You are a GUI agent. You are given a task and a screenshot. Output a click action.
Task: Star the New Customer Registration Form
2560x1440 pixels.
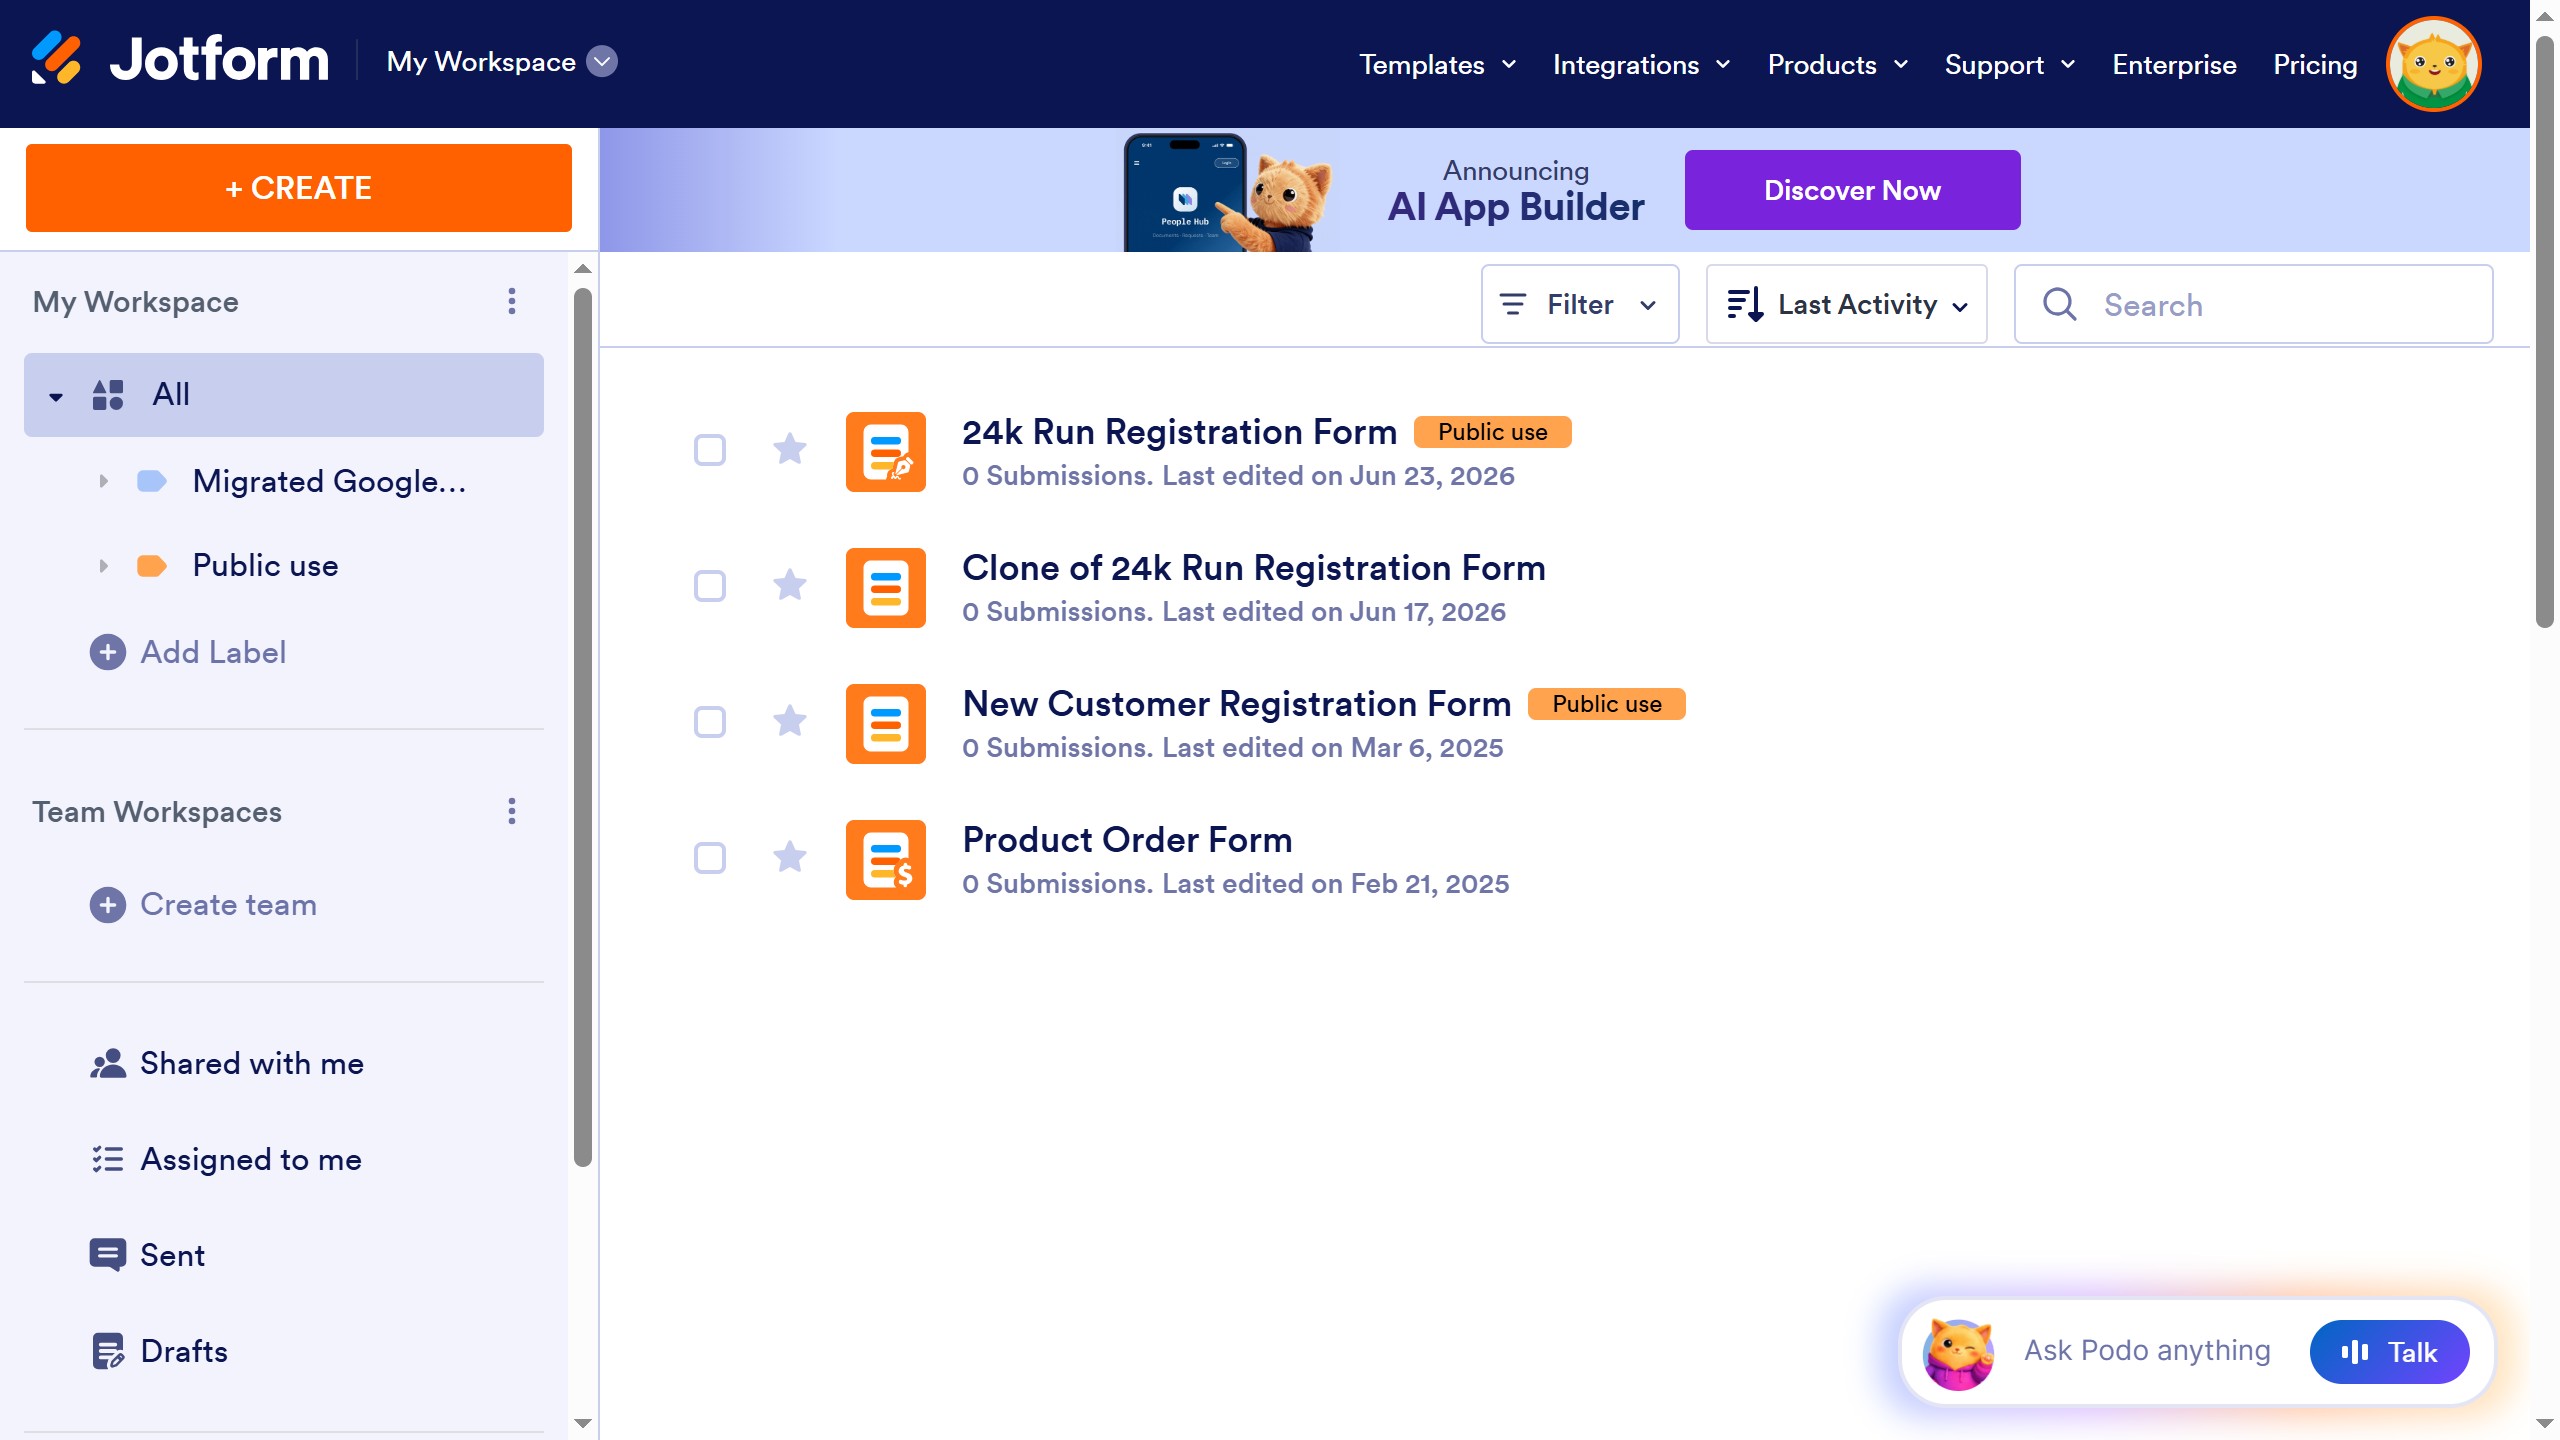coord(790,721)
